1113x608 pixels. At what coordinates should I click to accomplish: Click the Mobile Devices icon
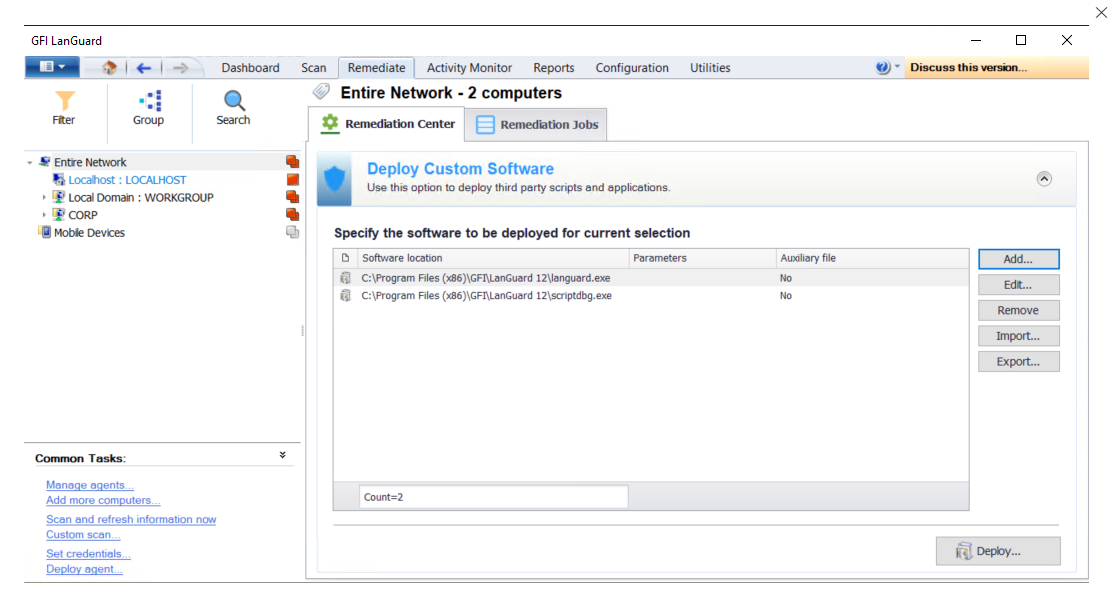pyautogui.click(x=45, y=232)
